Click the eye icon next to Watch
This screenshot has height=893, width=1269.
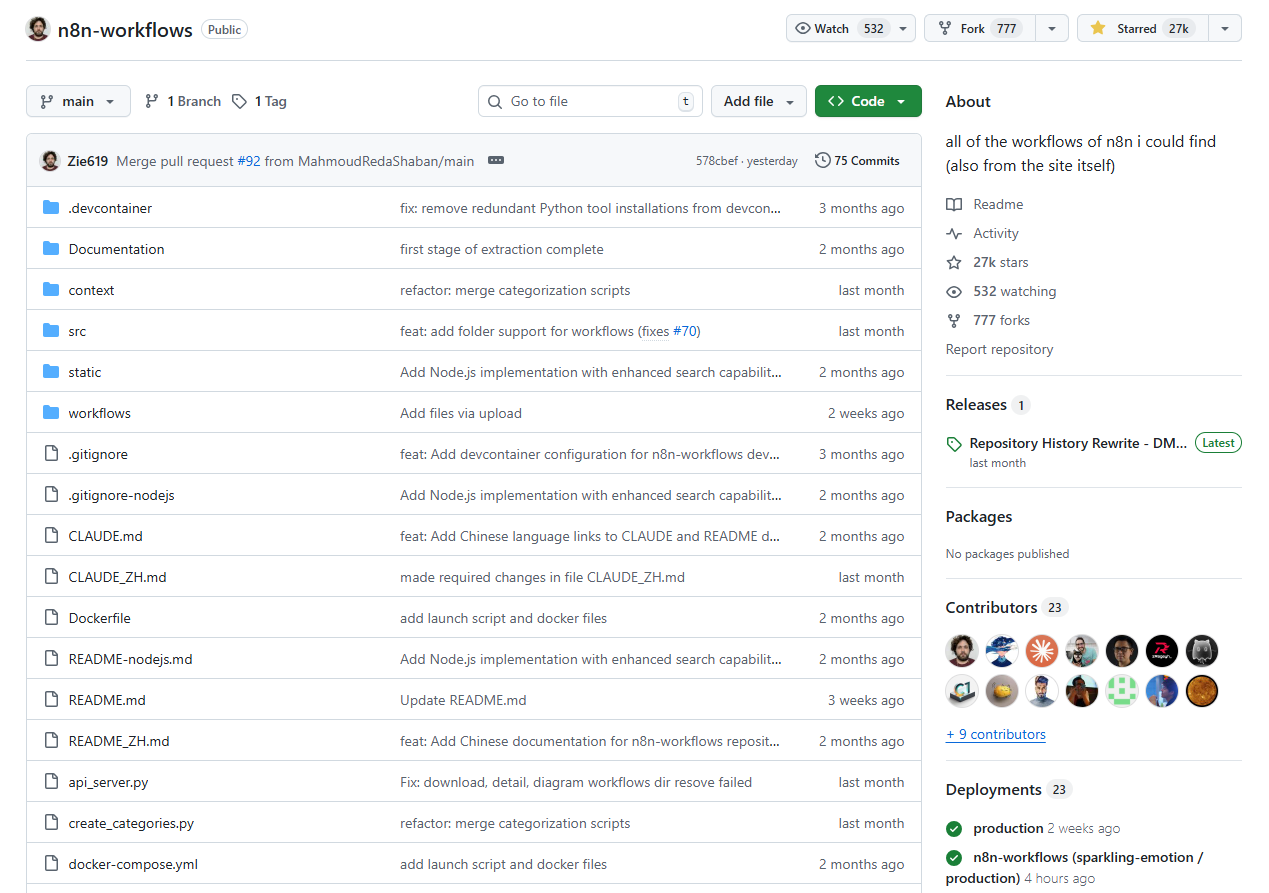(x=802, y=28)
